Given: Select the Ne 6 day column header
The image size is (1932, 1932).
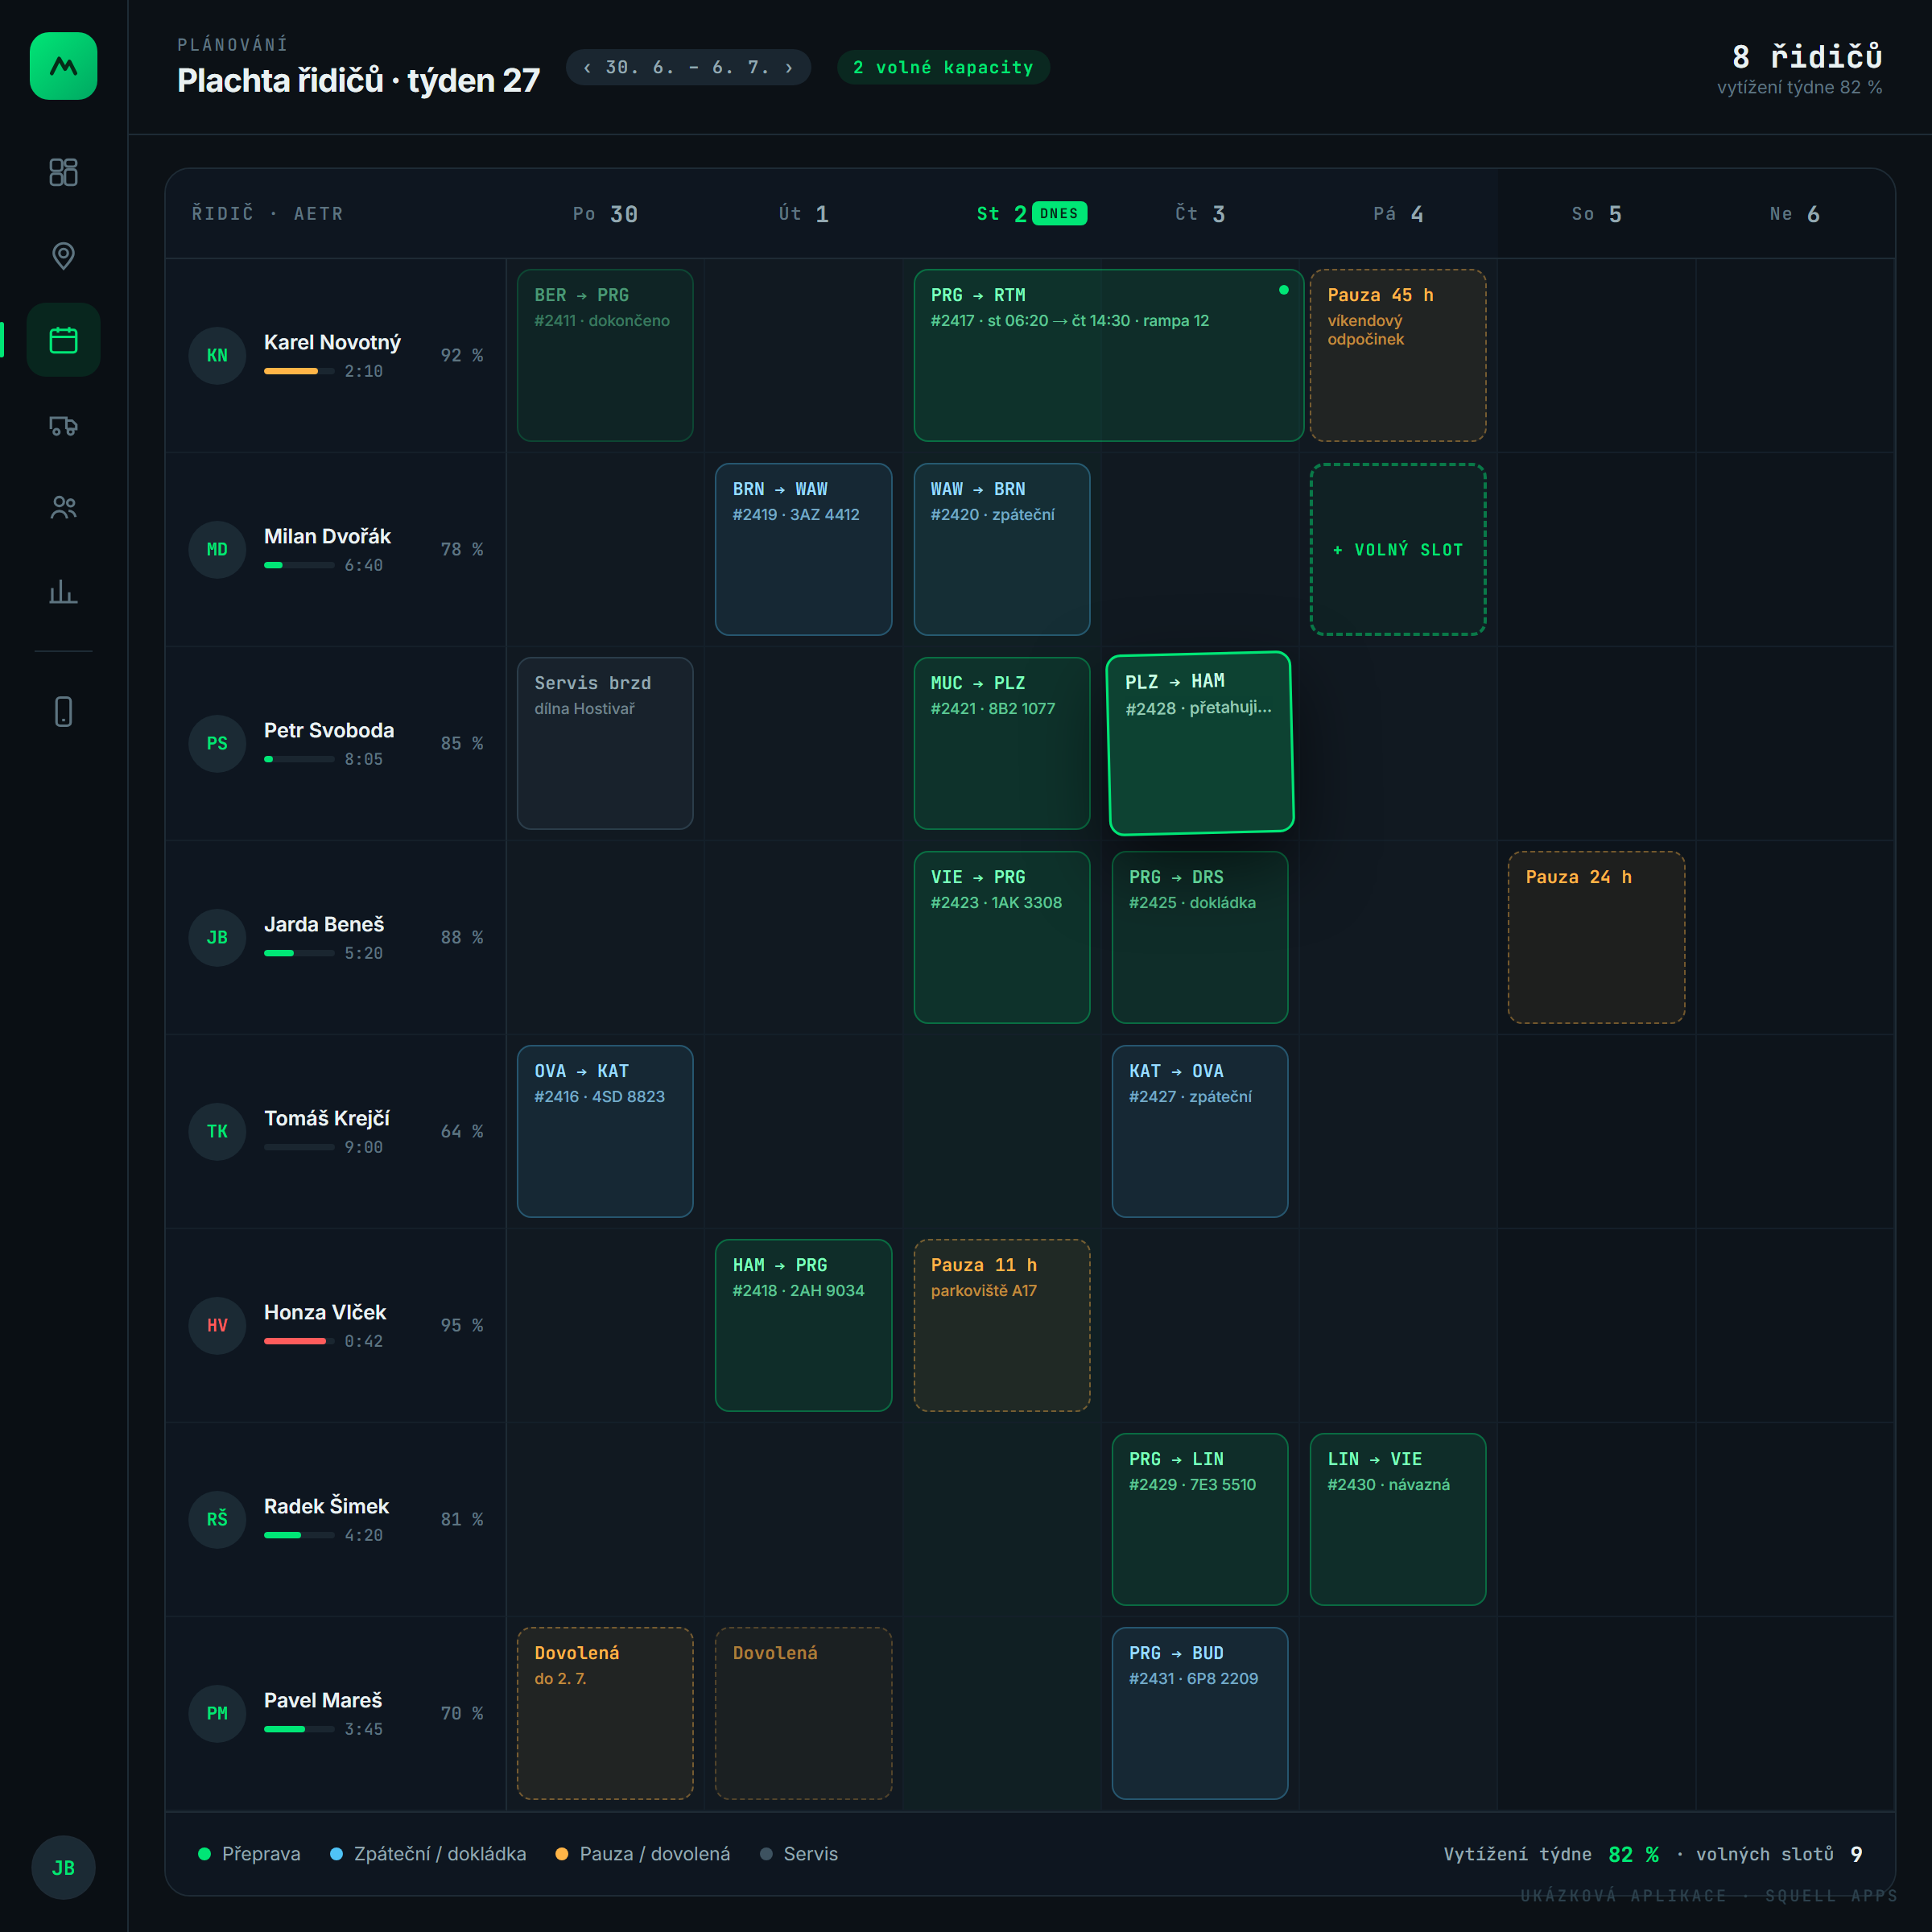Looking at the screenshot, I should (x=1794, y=214).
